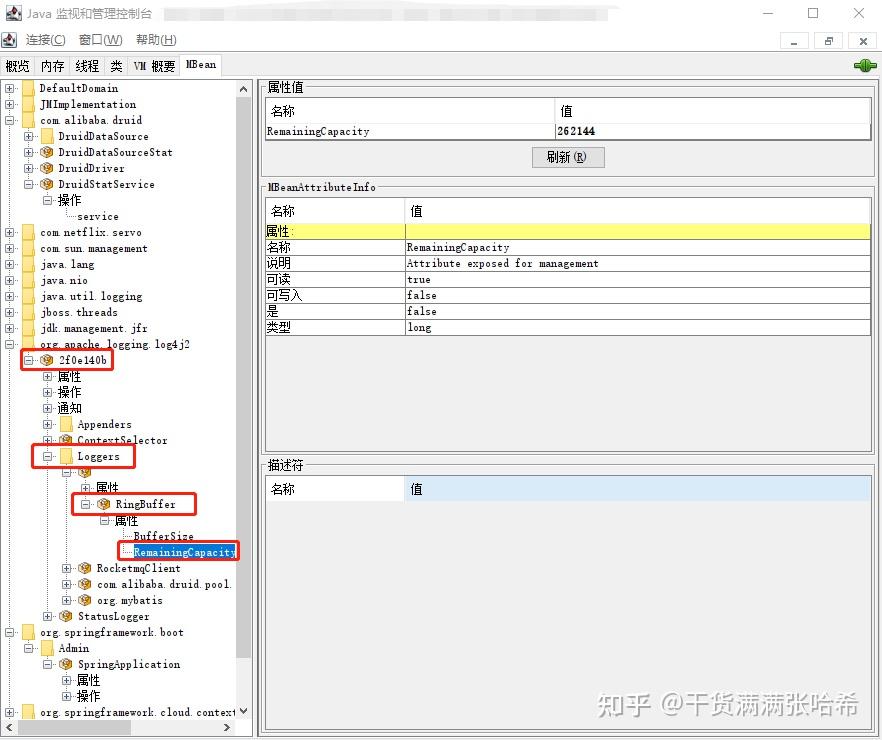Click the green connection status icon
The width and height of the screenshot is (882, 740).
coord(865,66)
